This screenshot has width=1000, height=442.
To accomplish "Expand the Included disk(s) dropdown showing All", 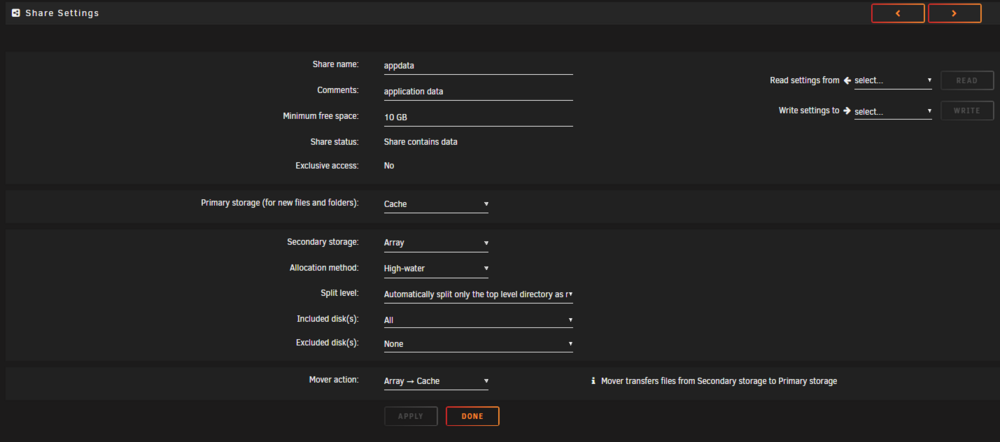I will [x=478, y=320].
